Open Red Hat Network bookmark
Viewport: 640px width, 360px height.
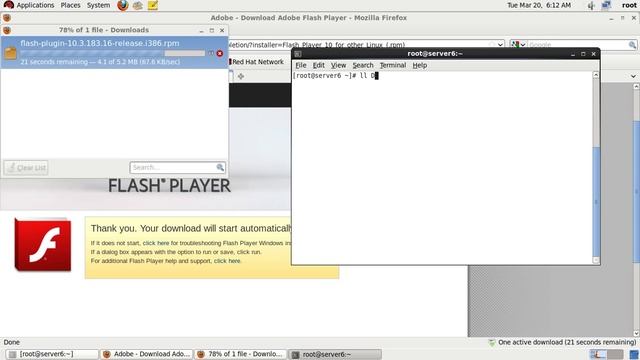pos(256,62)
